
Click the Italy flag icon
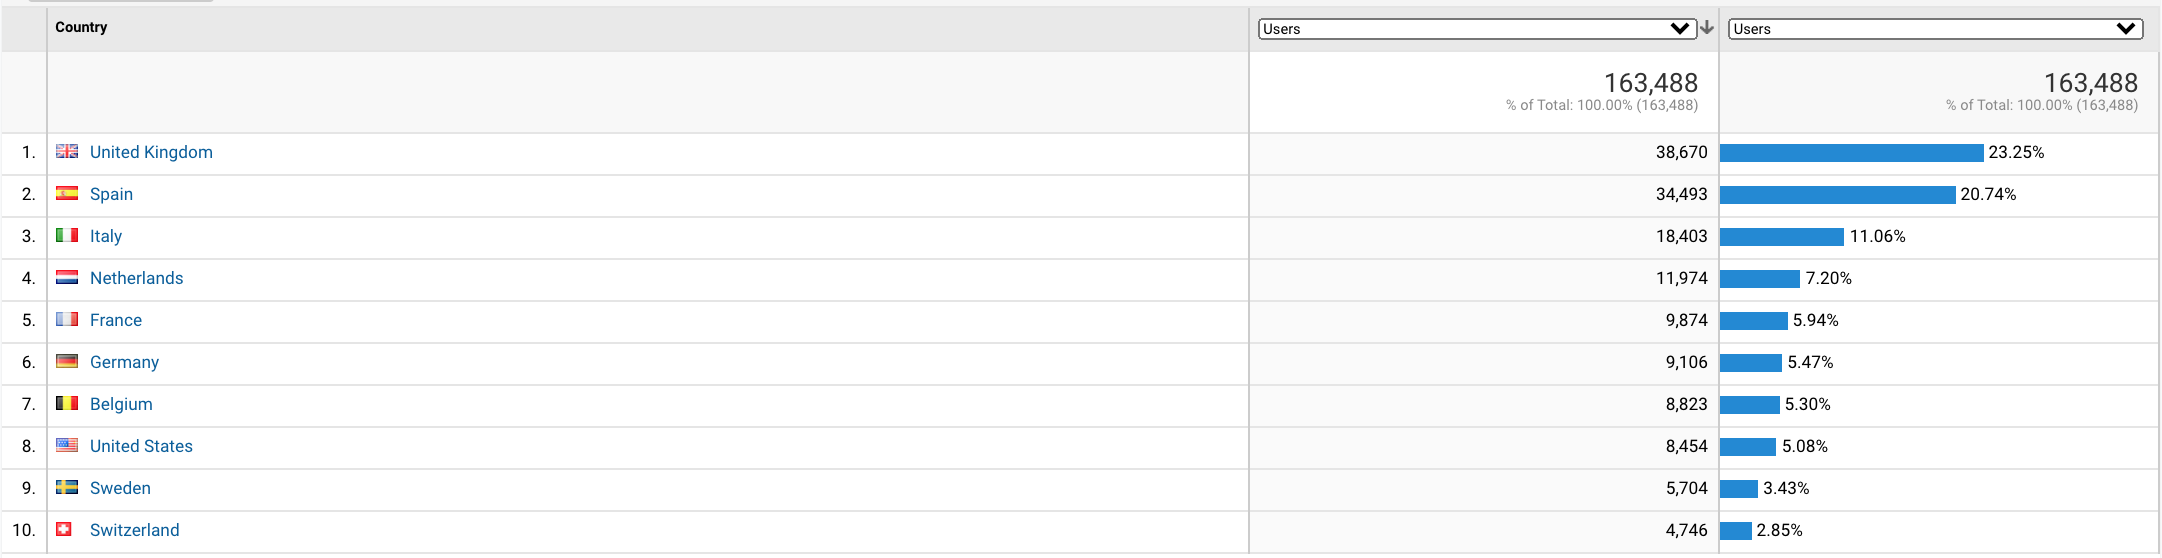click(x=67, y=236)
